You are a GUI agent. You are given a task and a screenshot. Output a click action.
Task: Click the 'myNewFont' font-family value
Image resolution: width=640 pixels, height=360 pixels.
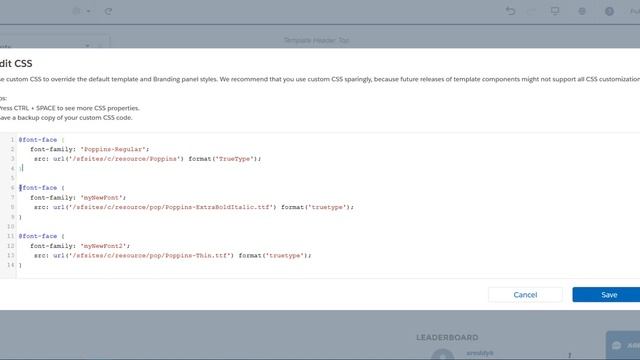102,198
